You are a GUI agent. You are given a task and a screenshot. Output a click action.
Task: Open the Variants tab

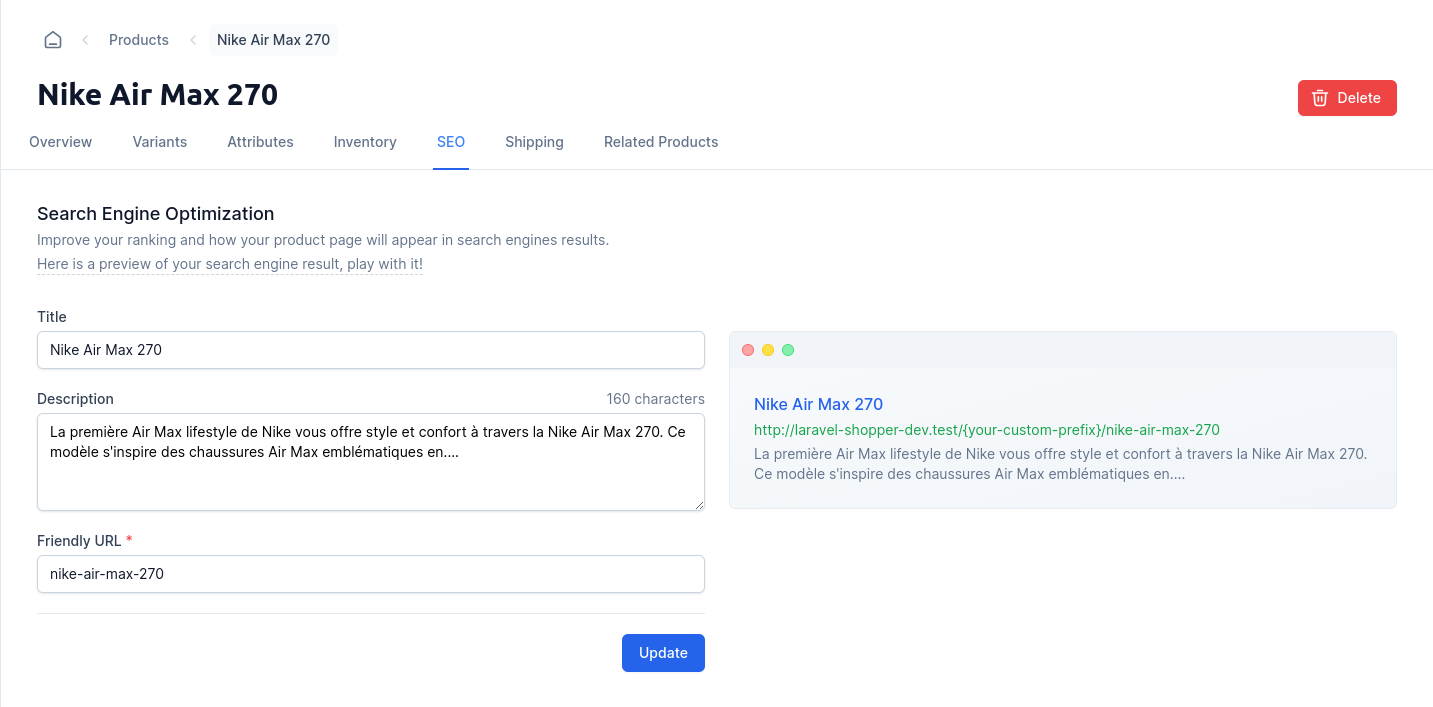point(160,142)
